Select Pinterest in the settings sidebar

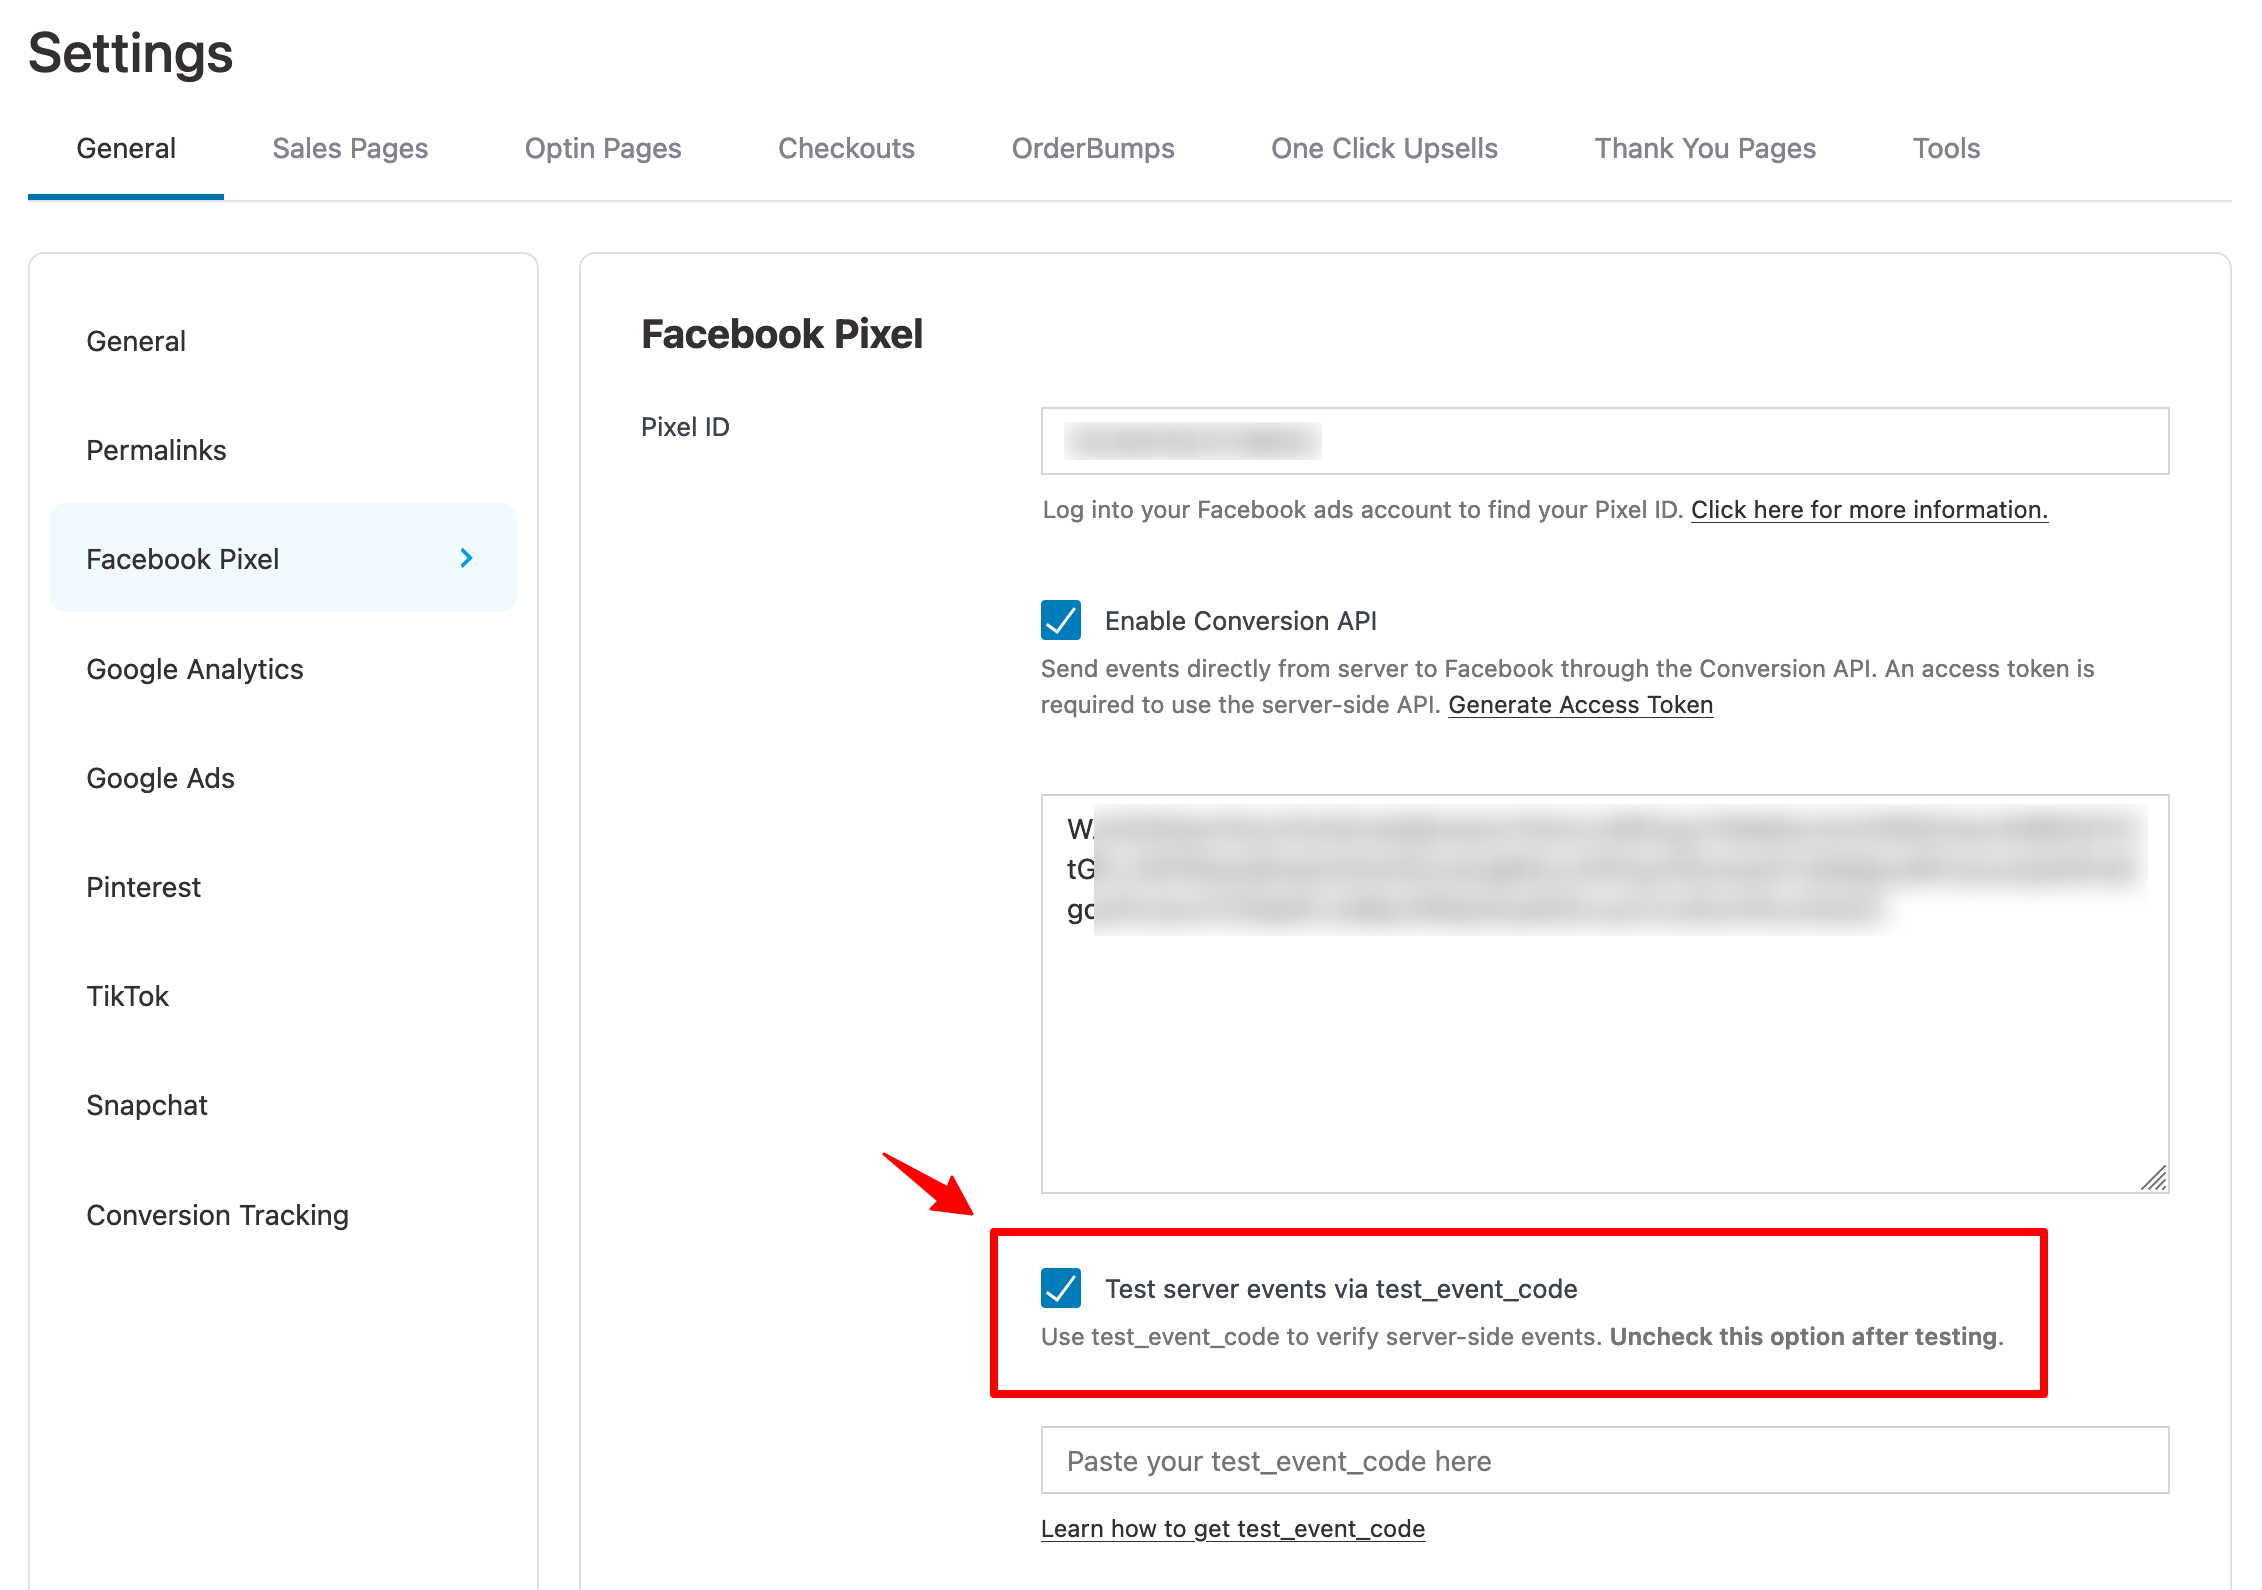(143, 886)
